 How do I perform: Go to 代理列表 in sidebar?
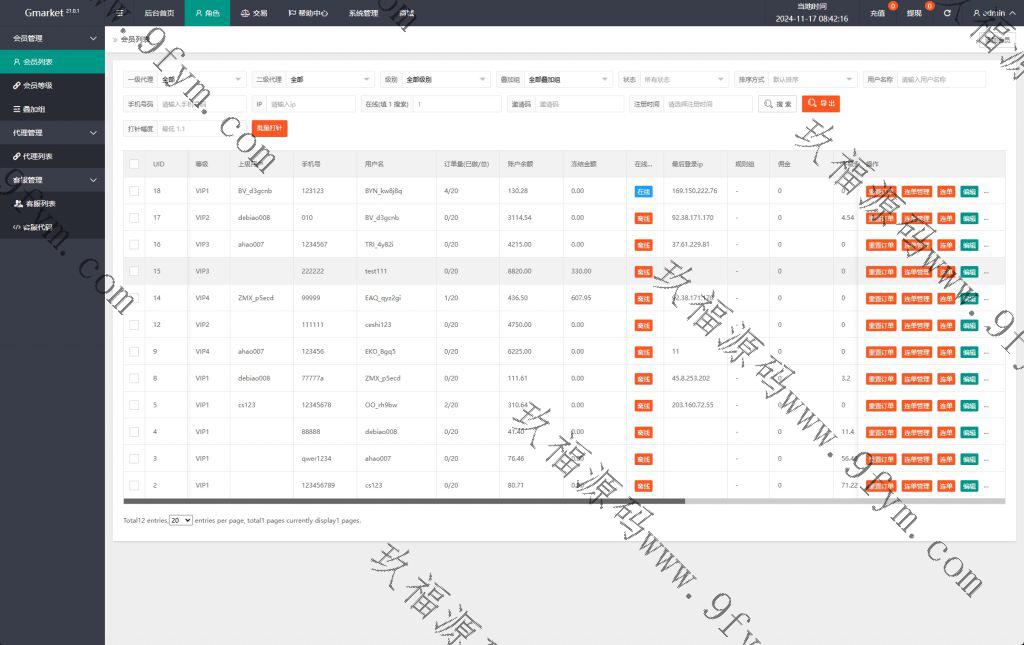(38, 156)
